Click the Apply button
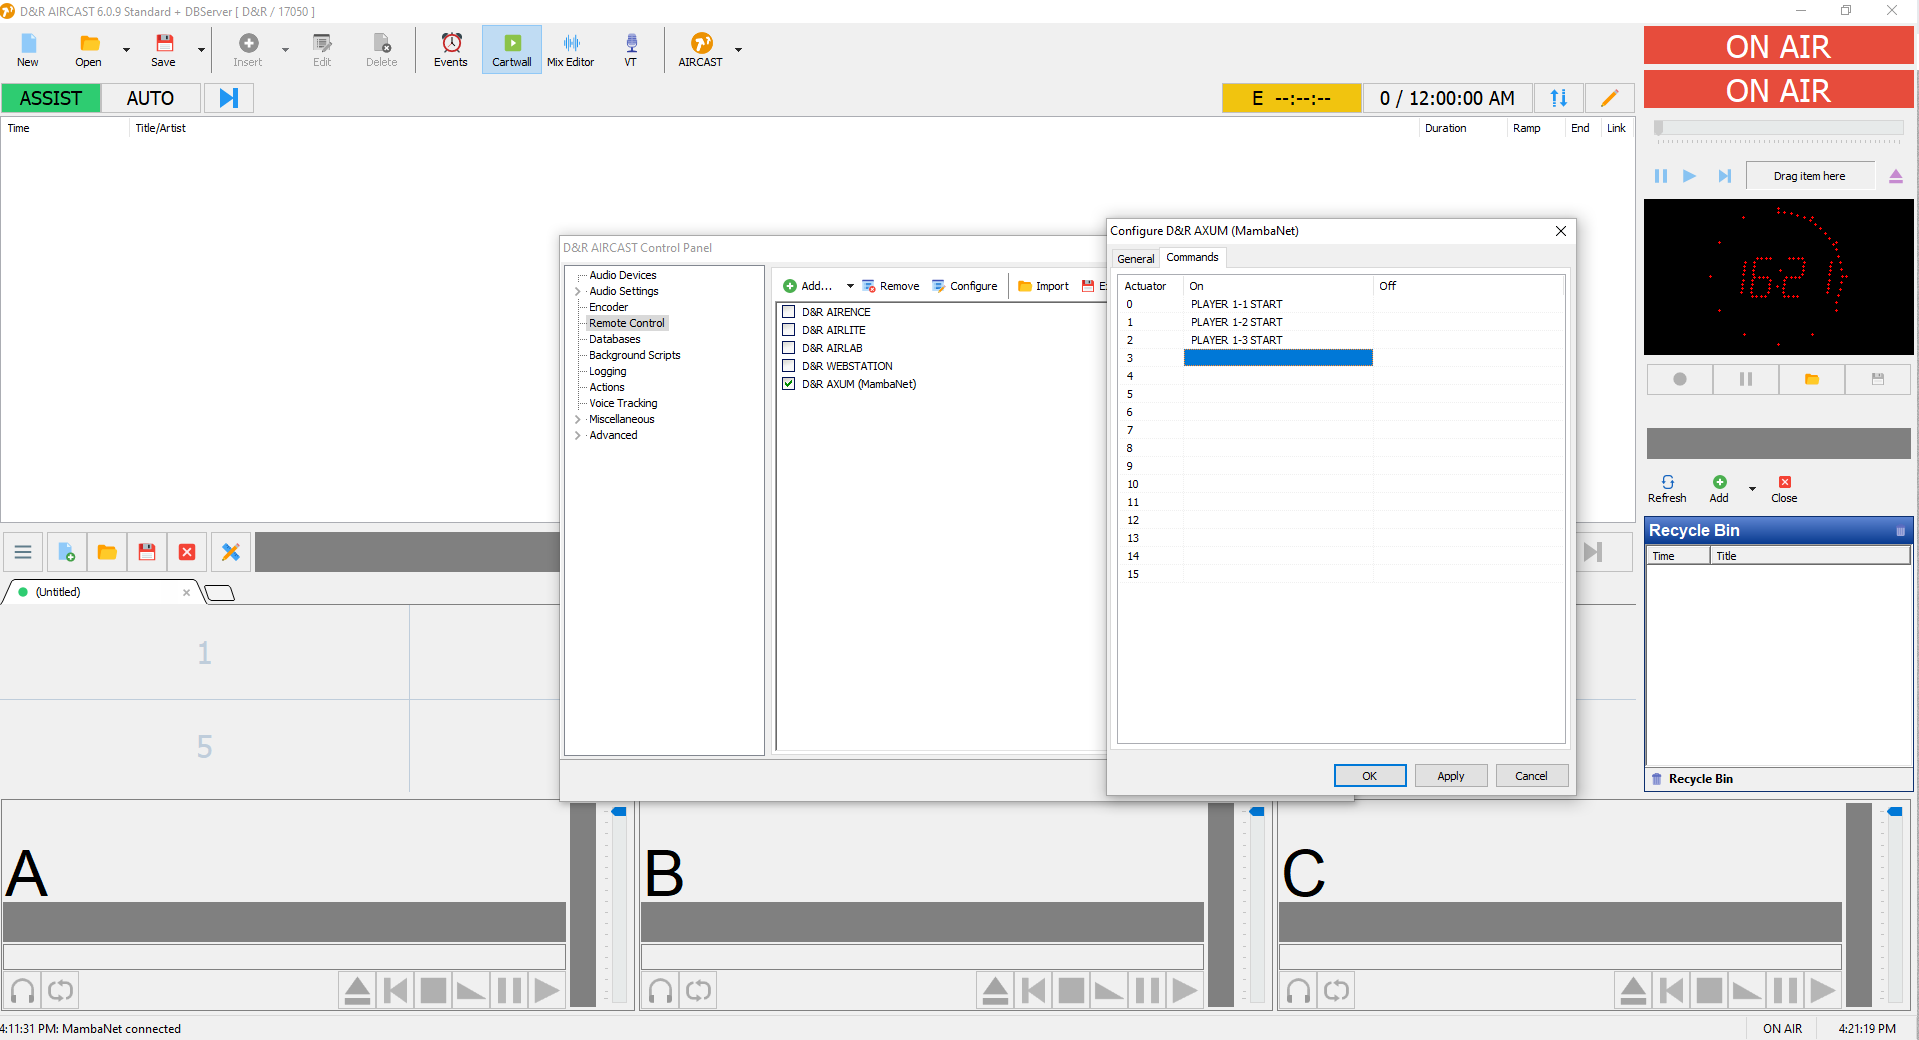 (x=1450, y=776)
